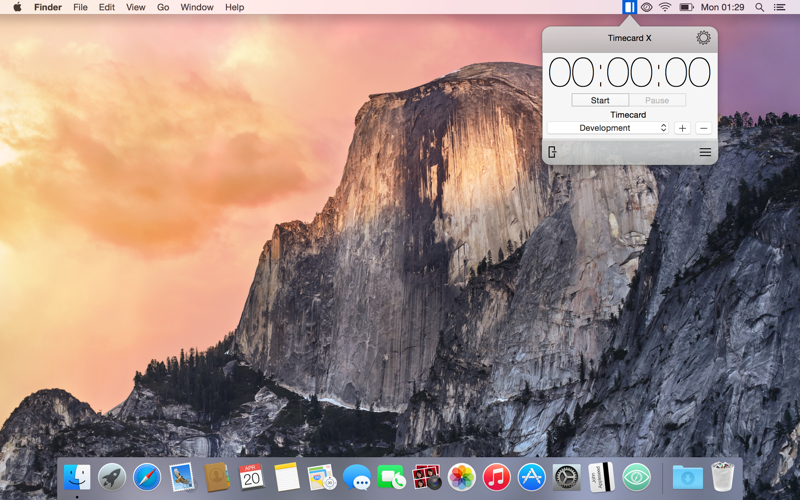Open the Wi-Fi status menu
Image resolution: width=800 pixels, height=500 pixels.
[665, 7]
